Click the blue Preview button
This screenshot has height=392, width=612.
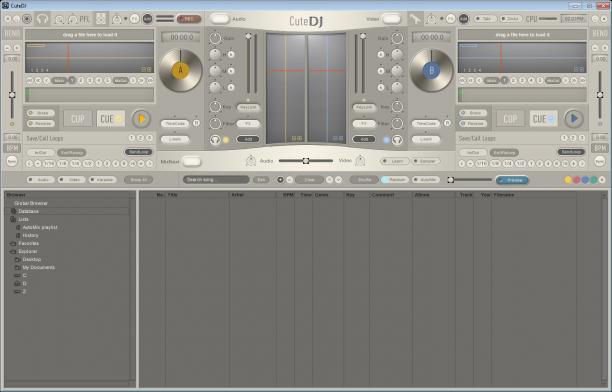512,180
